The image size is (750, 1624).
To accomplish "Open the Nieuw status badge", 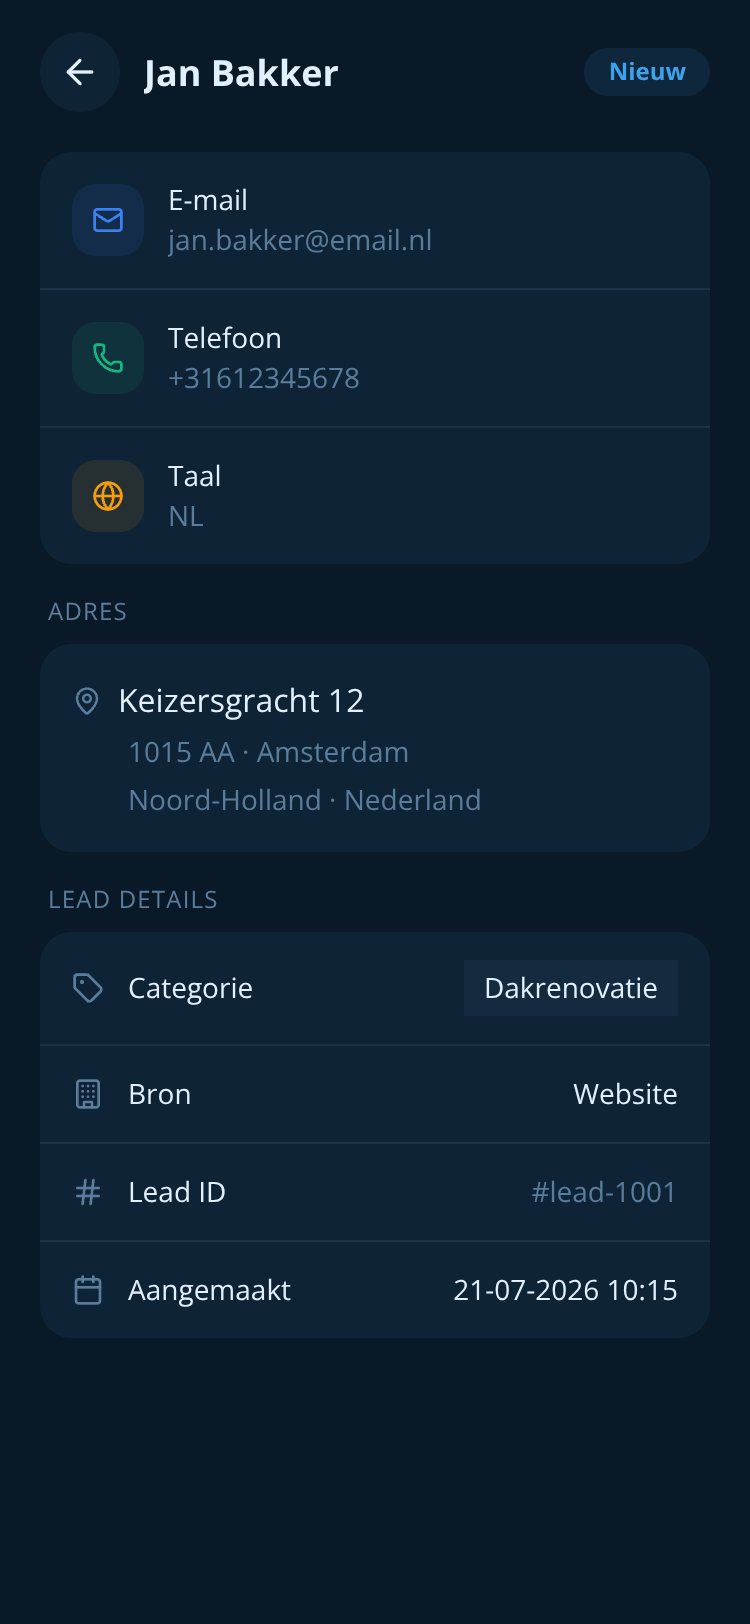I will (647, 72).
